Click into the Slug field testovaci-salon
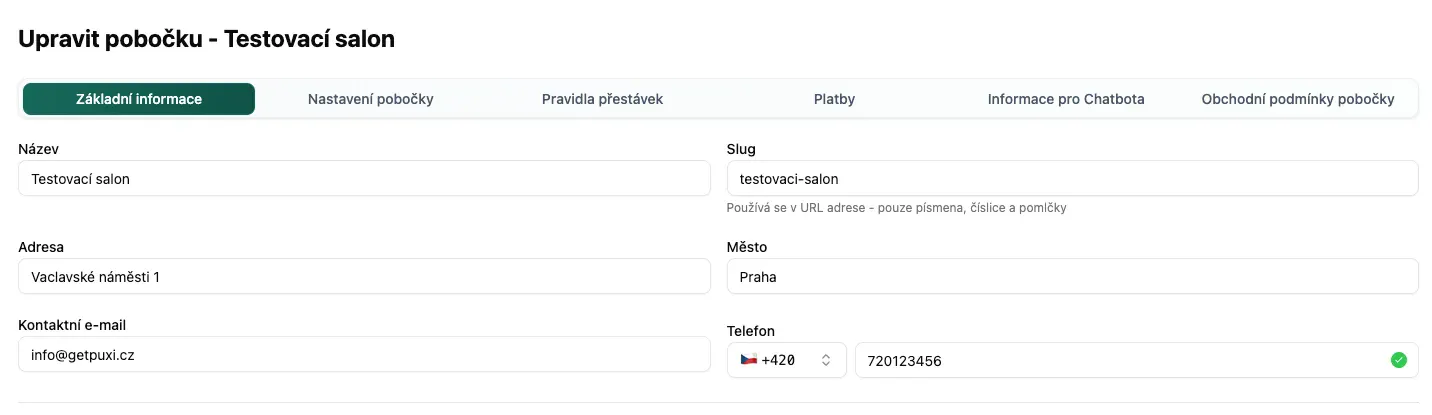 pos(1072,179)
